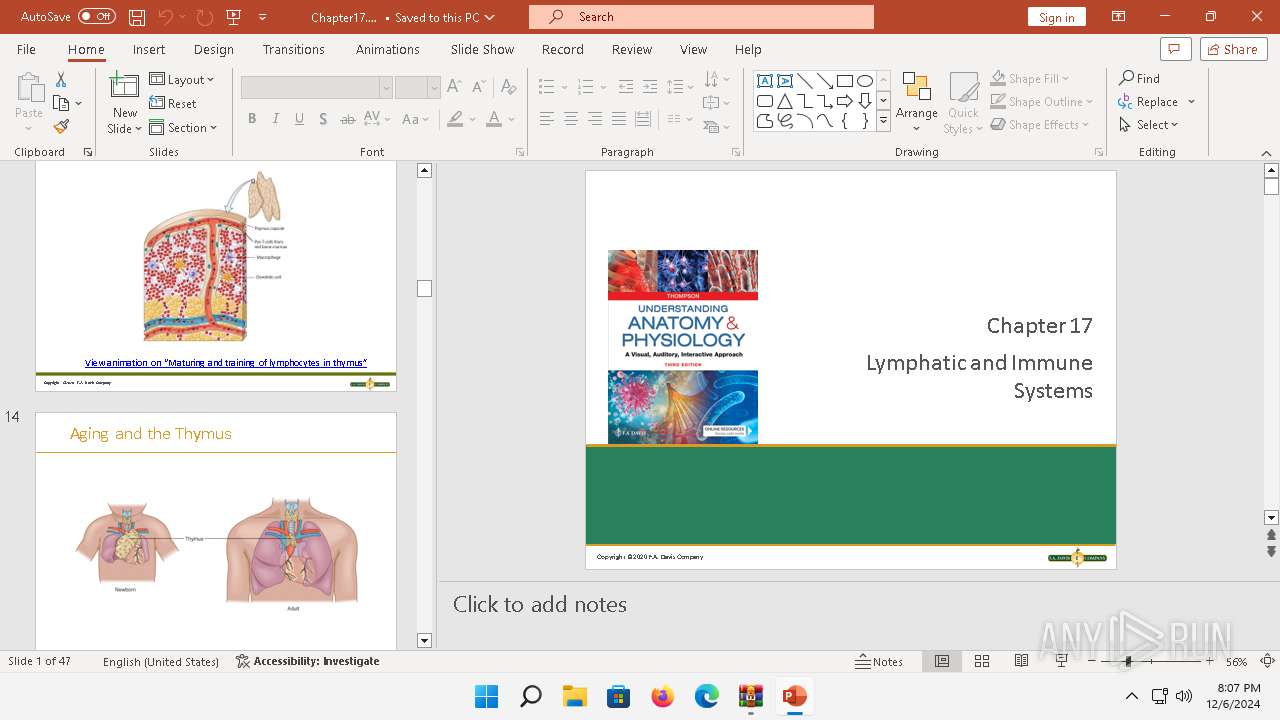The image size is (1280, 720).
Task: Click the Share button
Action: click(x=1233, y=49)
